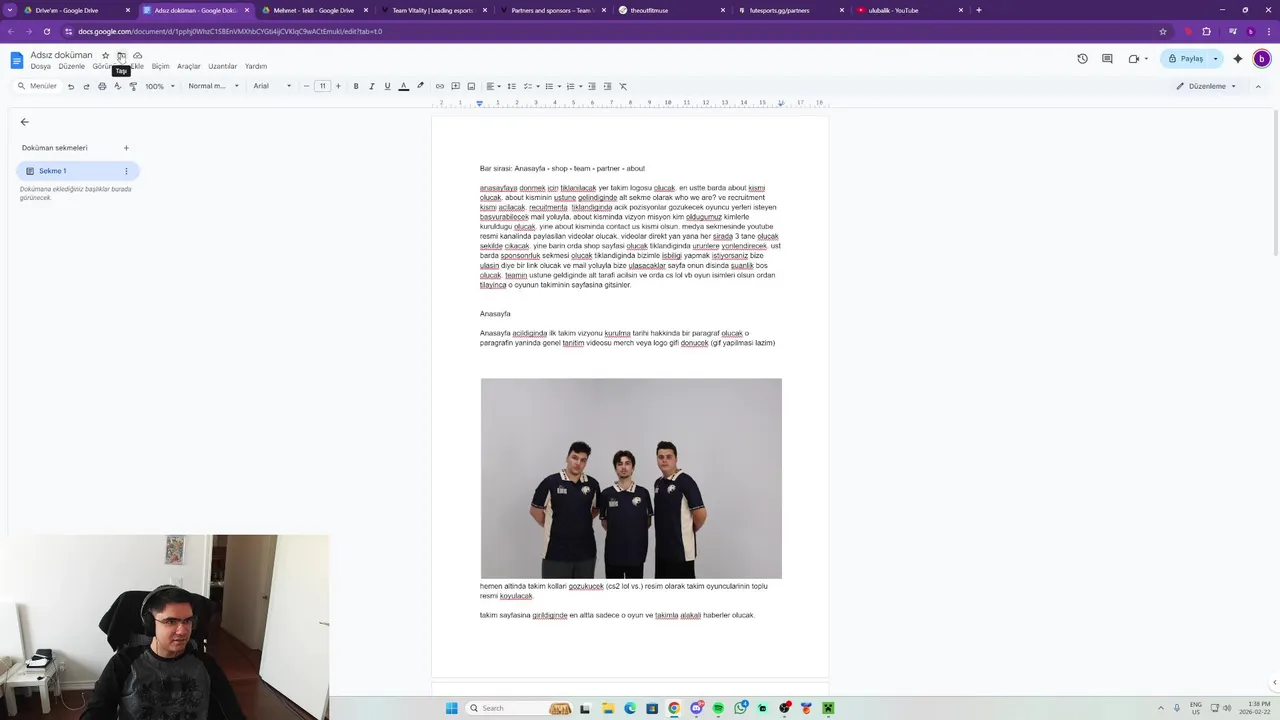
Task: Toggle numbered list
Action: (570, 86)
